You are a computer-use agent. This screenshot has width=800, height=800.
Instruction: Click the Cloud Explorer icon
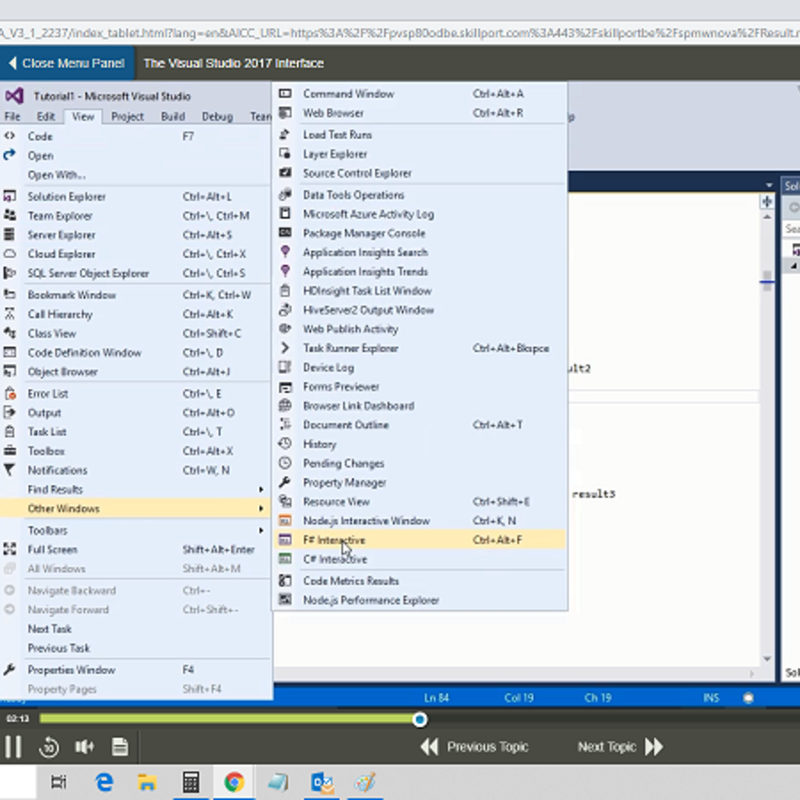click(10, 254)
